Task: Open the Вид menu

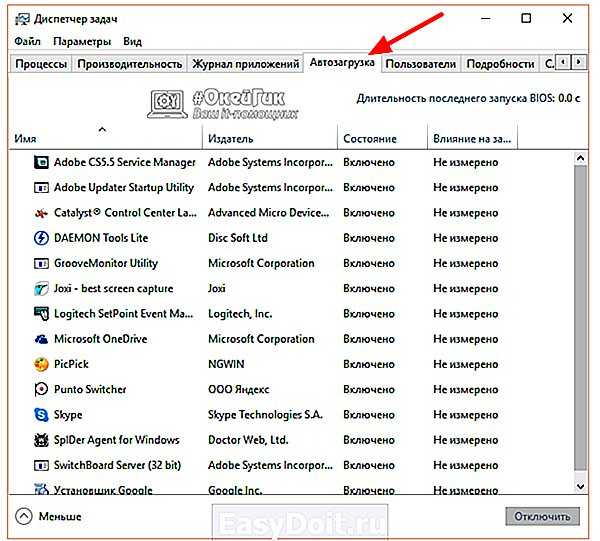Action: [132, 41]
